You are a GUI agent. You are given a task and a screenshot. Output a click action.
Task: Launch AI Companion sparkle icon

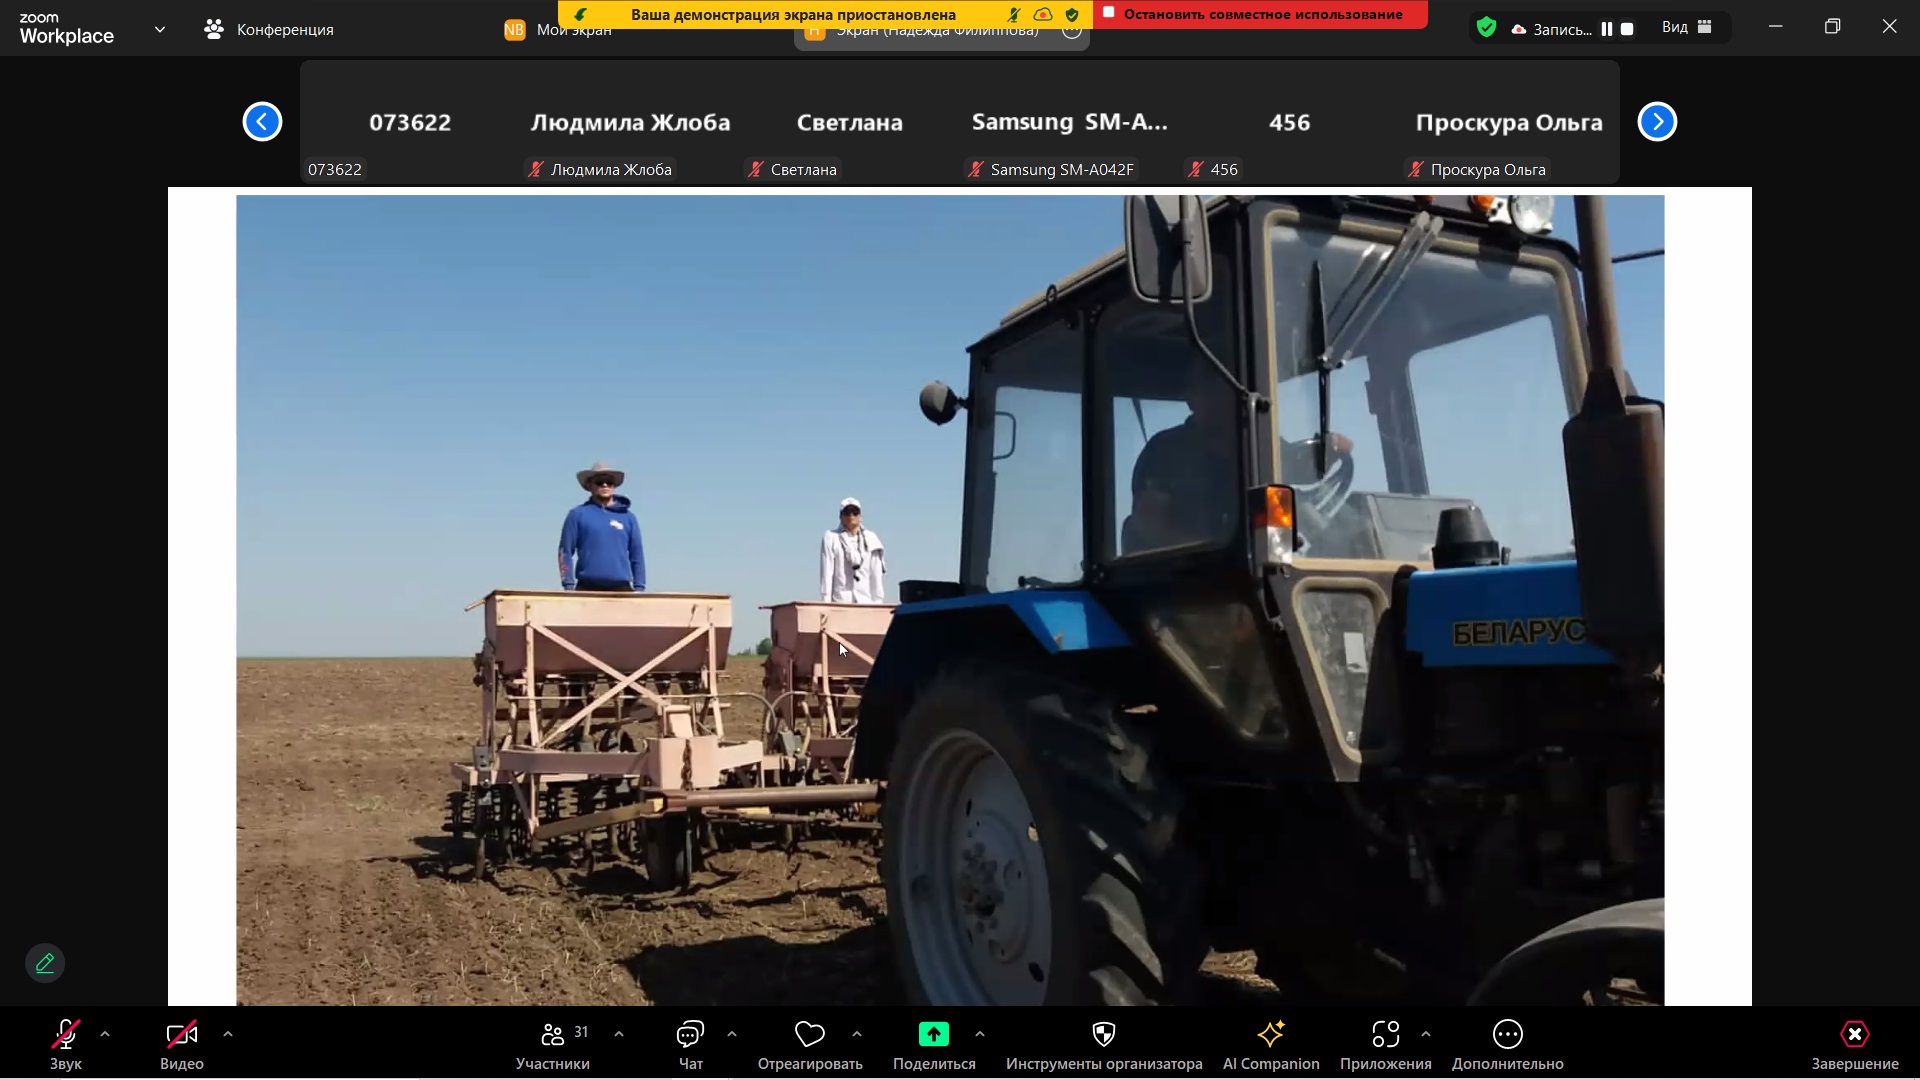pos(1270,1034)
